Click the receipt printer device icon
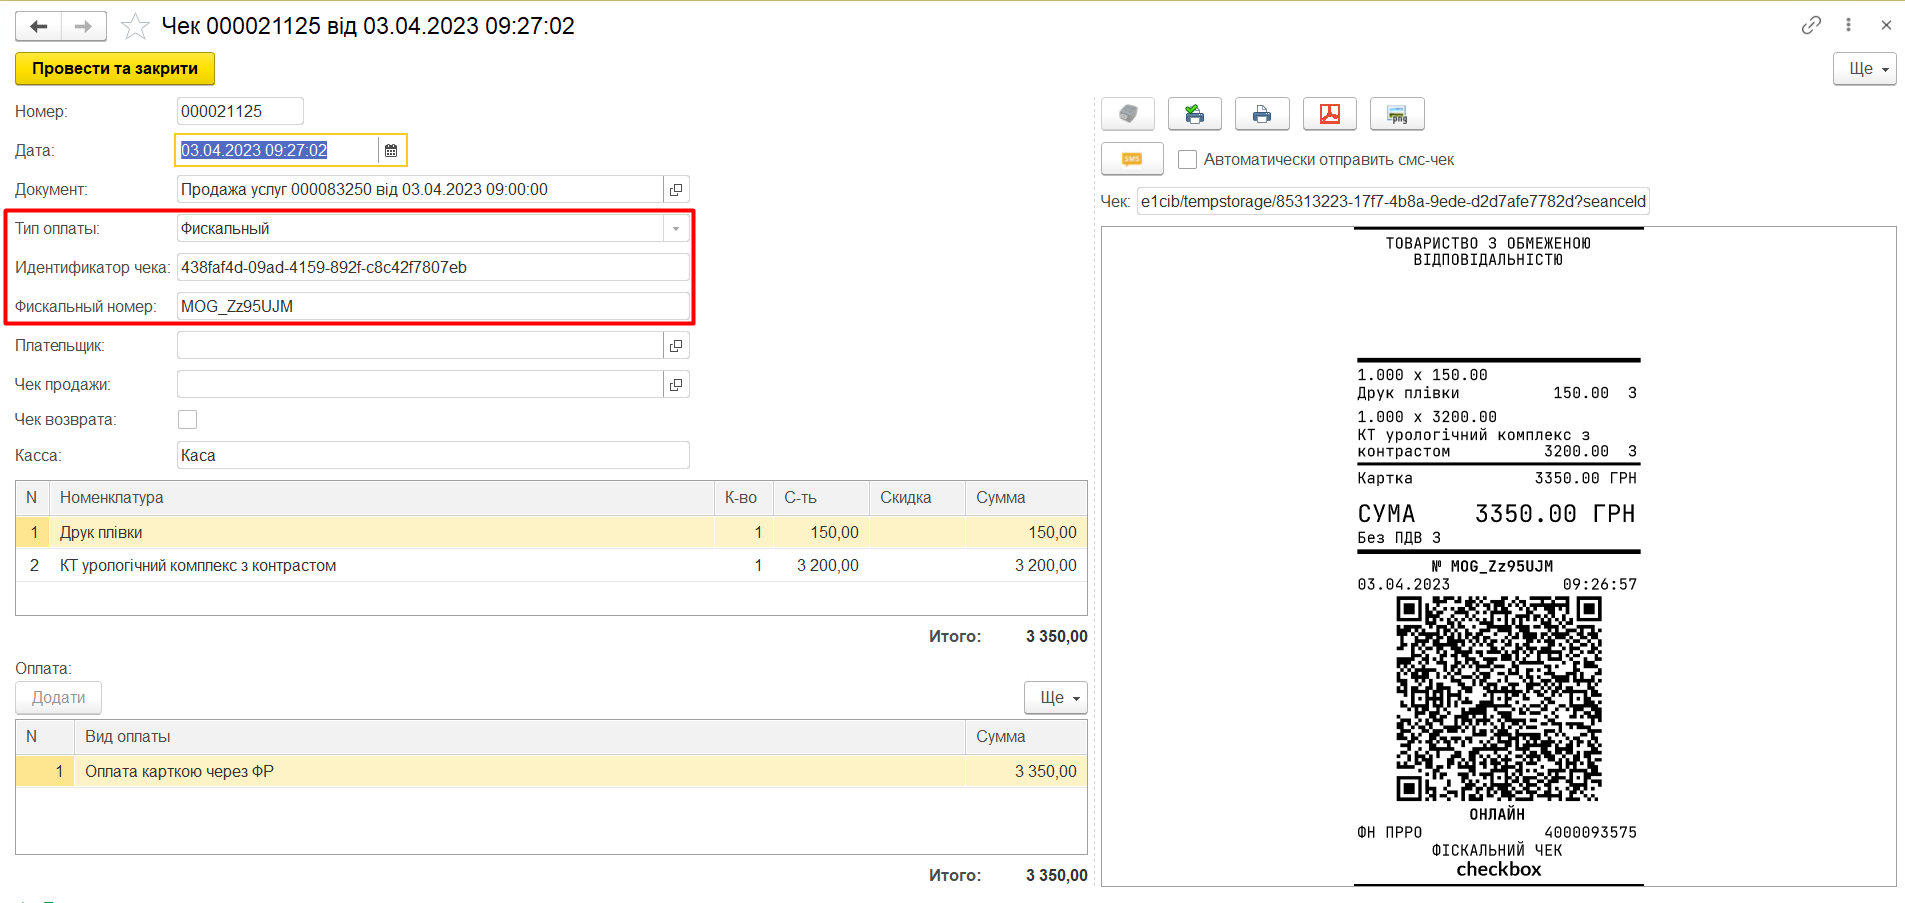The height and width of the screenshot is (903, 1905). click(1127, 114)
